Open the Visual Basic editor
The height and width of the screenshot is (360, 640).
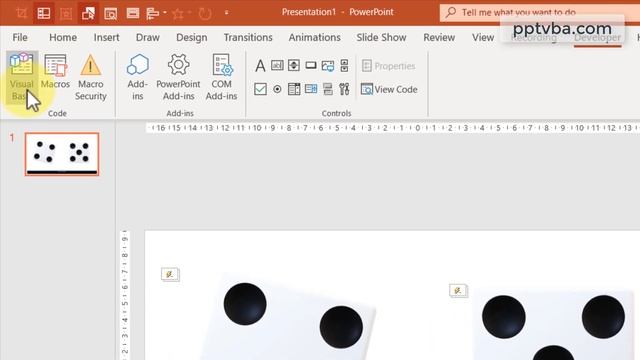pos(22,78)
